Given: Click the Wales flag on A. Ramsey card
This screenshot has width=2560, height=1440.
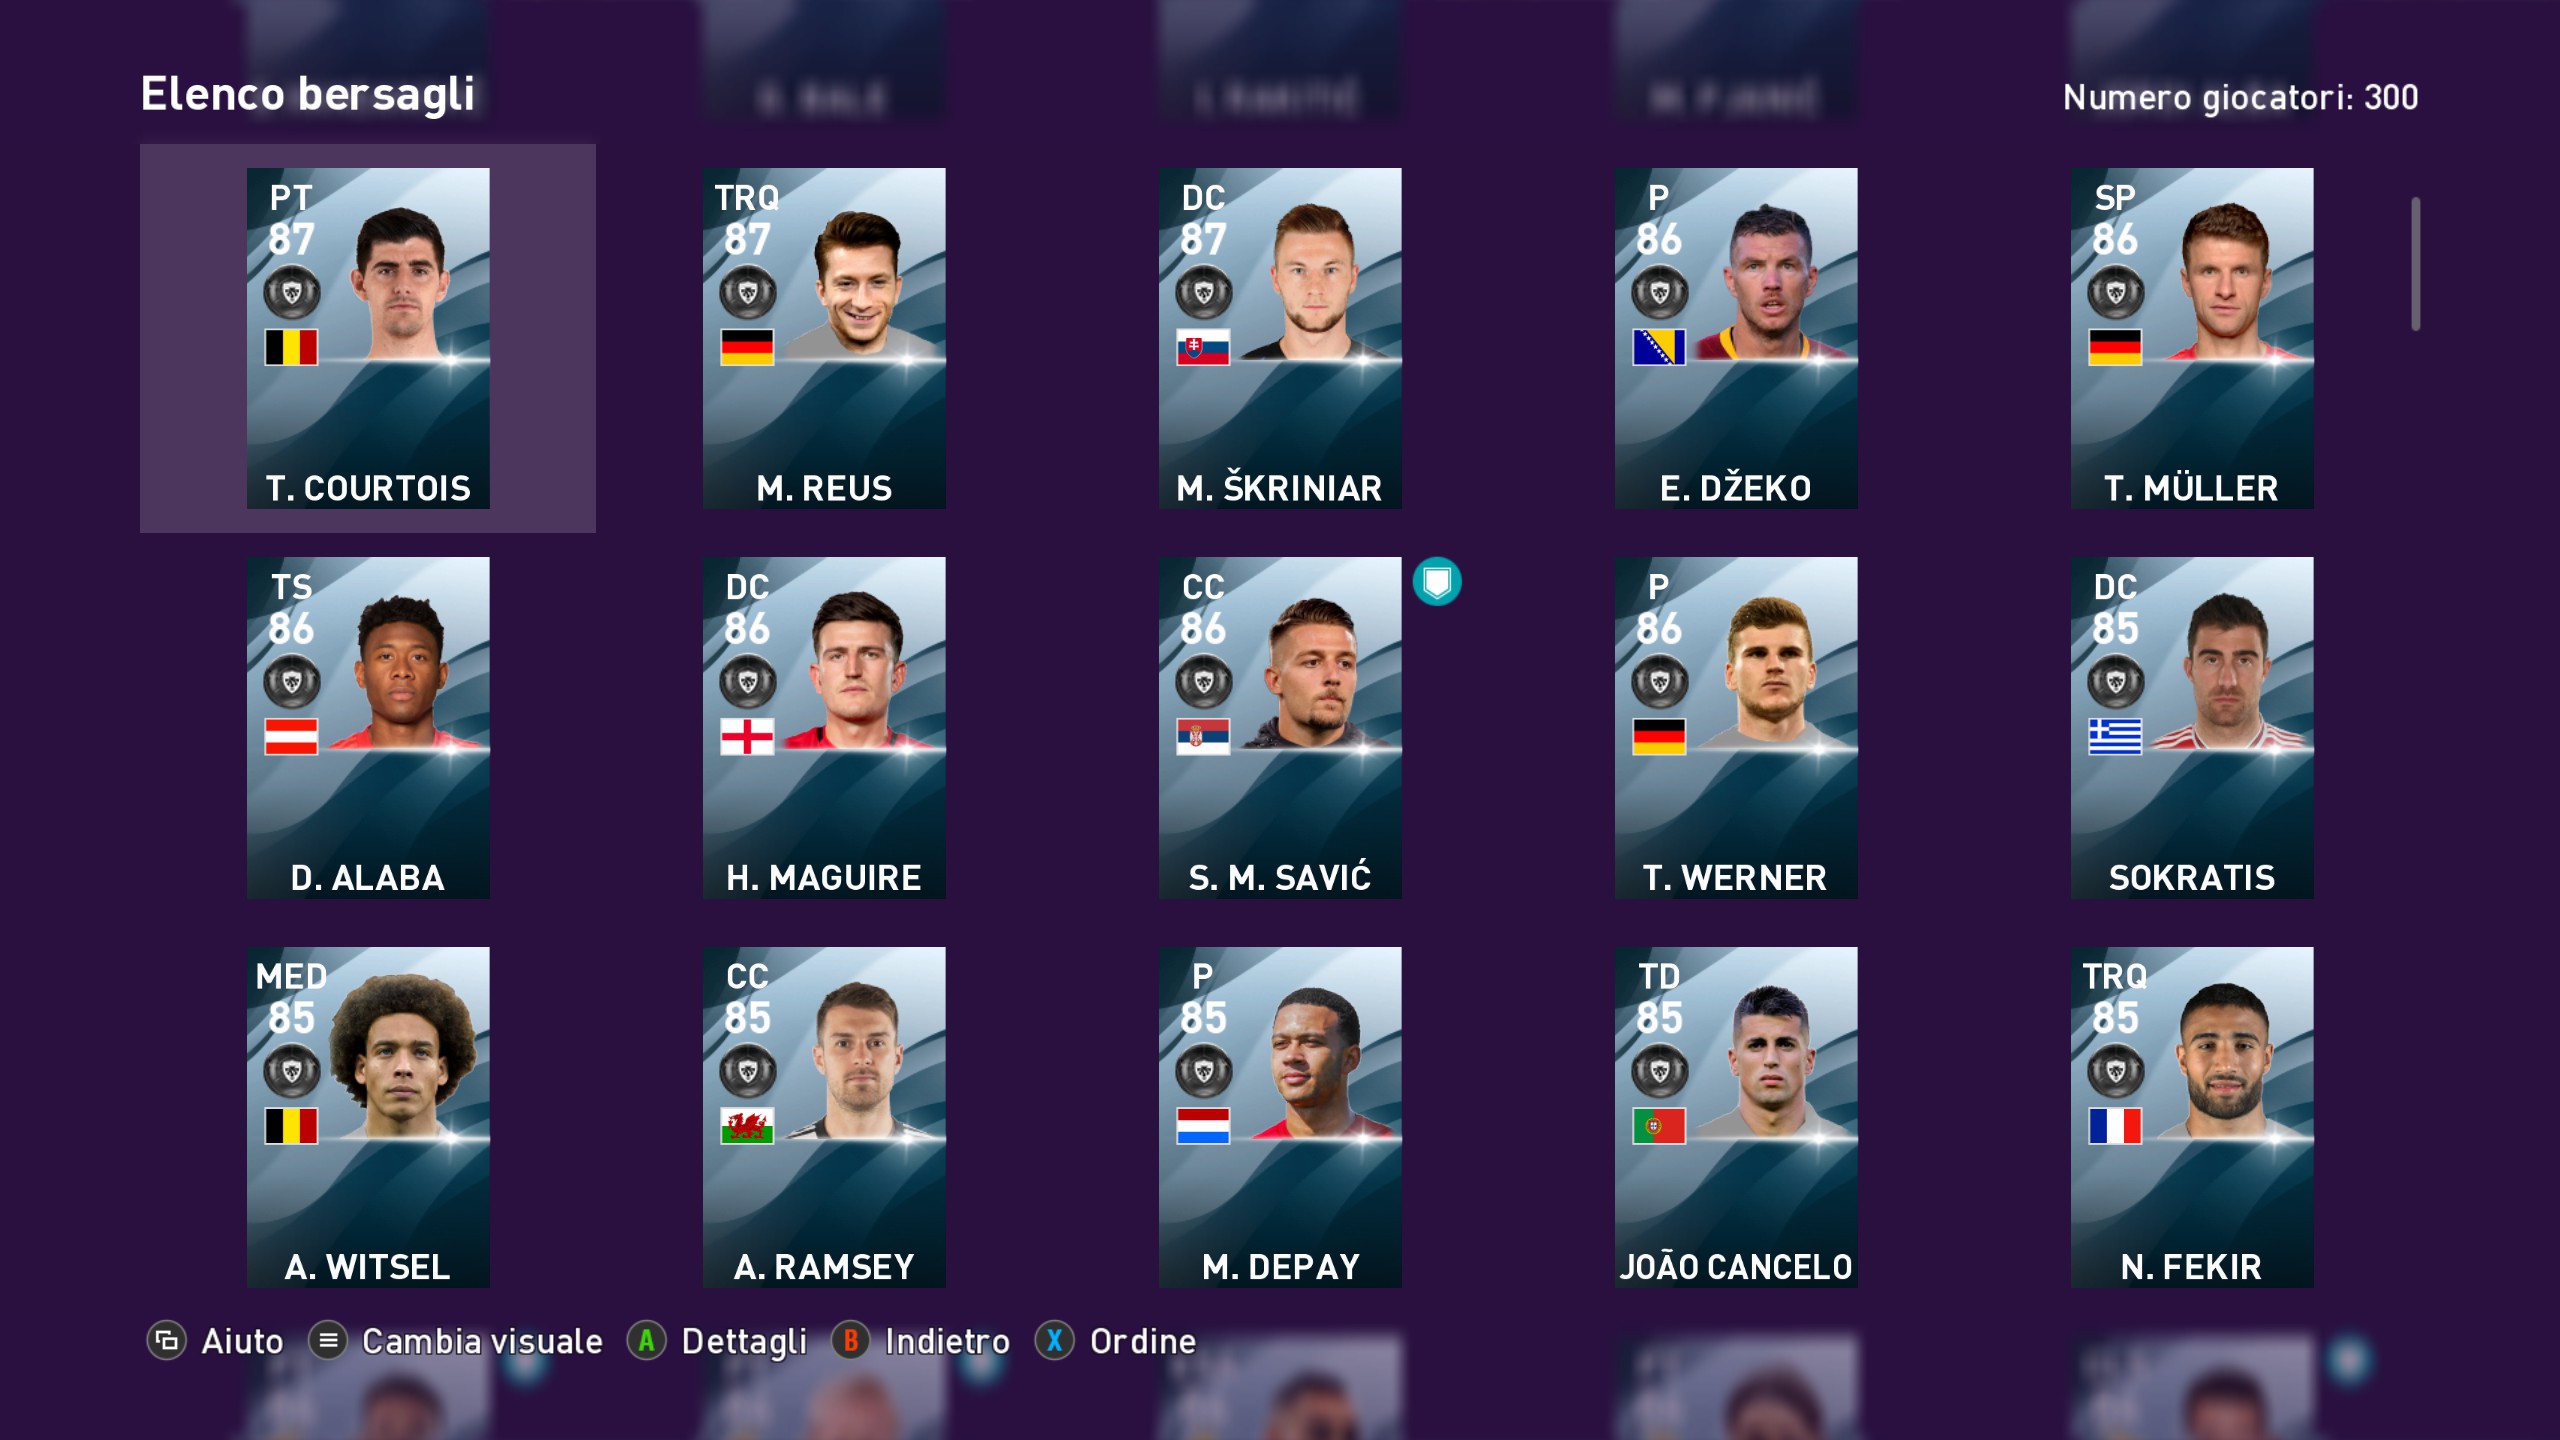Looking at the screenshot, I should [x=747, y=1126].
